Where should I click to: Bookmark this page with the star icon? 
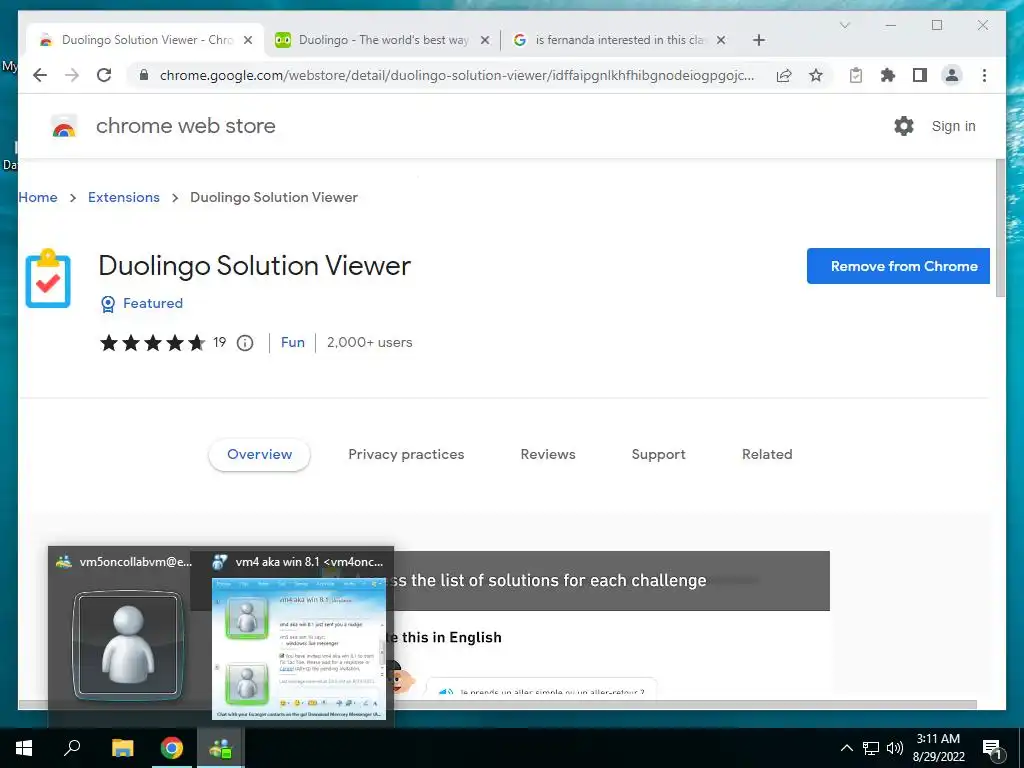[x=816, y=75]
